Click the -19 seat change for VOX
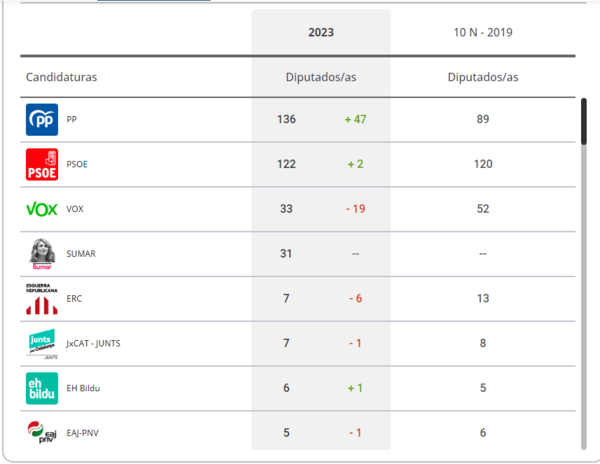600x464 pixels. coord(355,209)
